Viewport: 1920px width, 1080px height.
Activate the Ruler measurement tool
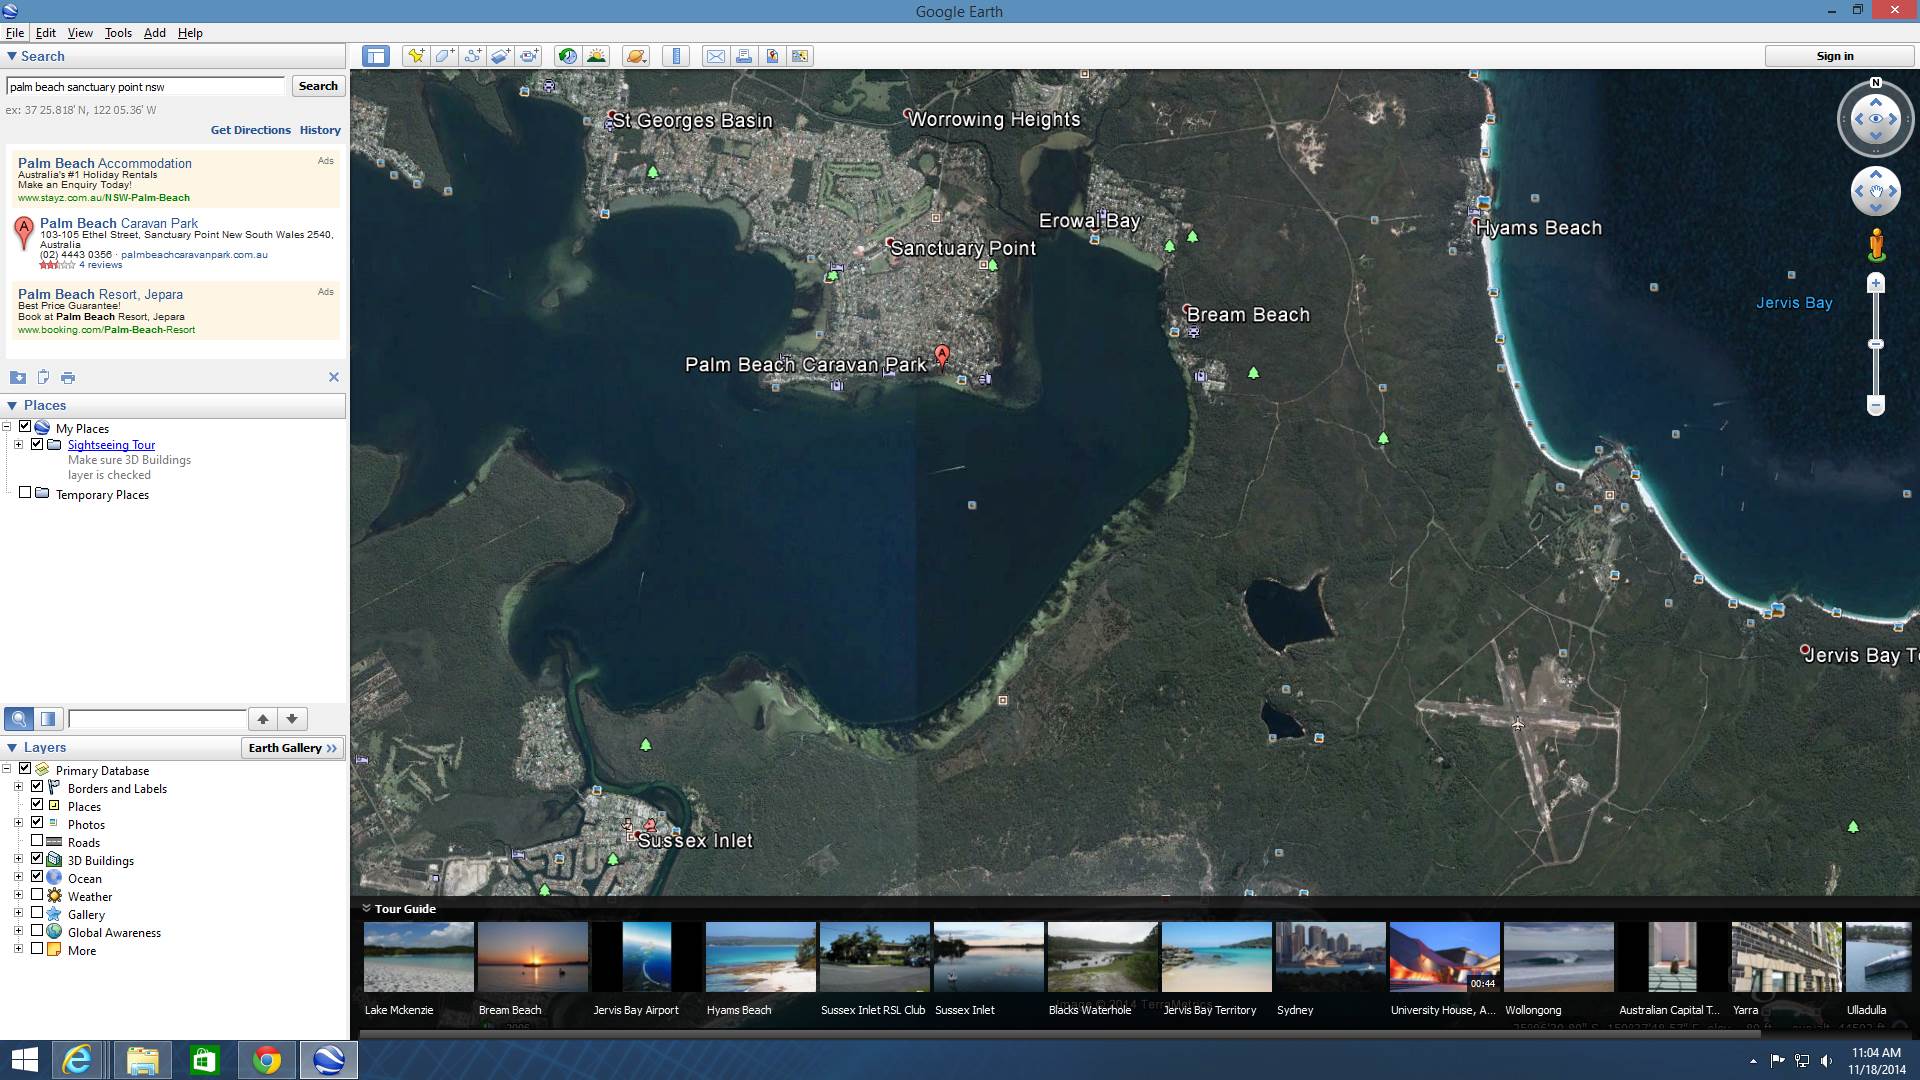(677, 56)
